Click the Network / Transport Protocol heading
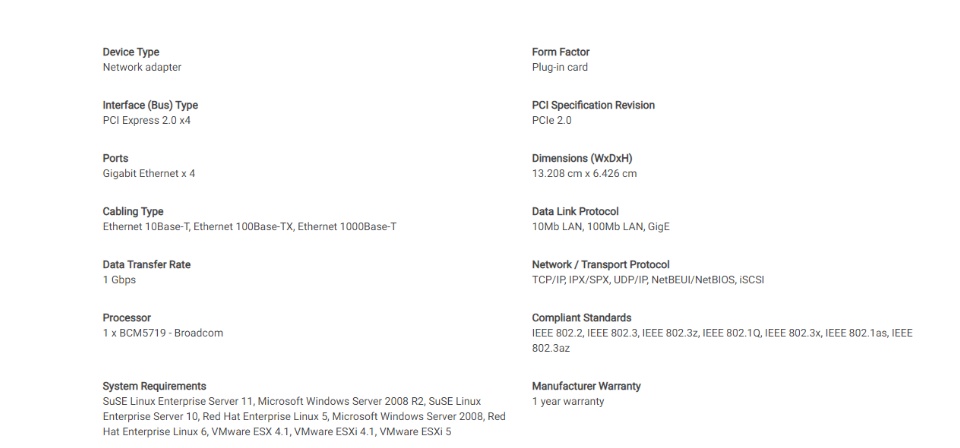The width and height of the screenshot is (960, 448). point(601,265)
